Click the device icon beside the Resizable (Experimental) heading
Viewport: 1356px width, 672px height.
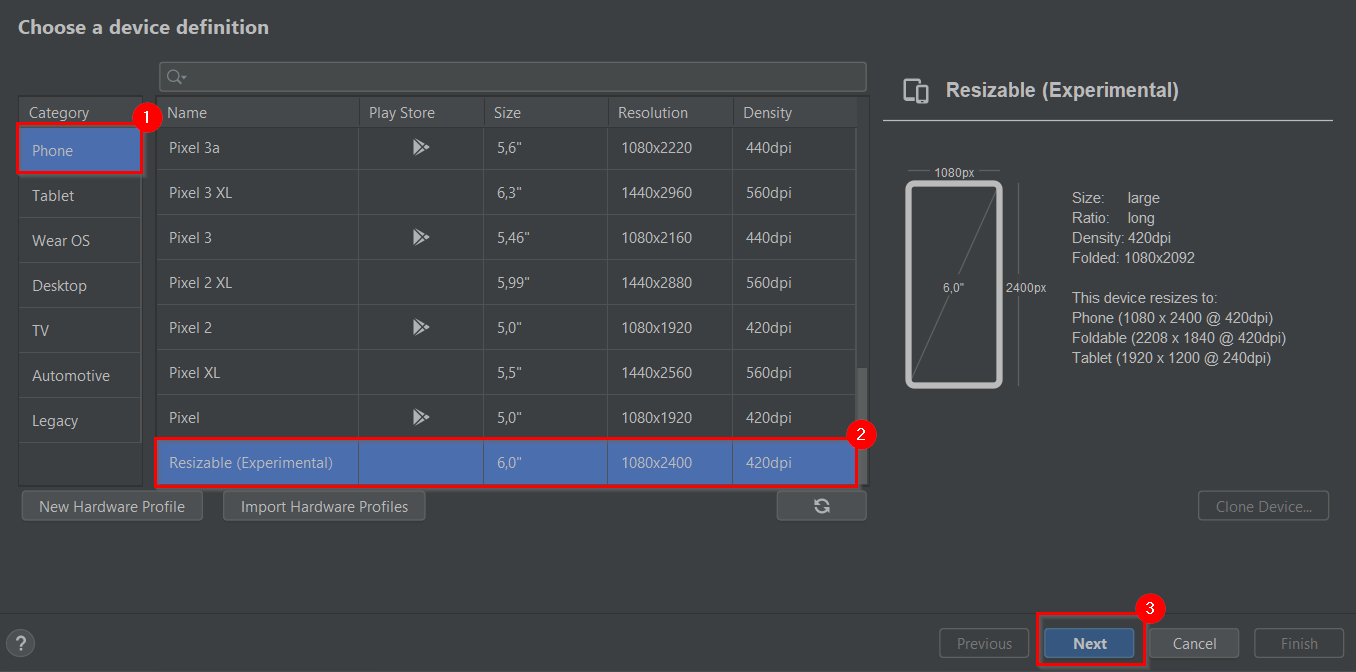[916, 91]
